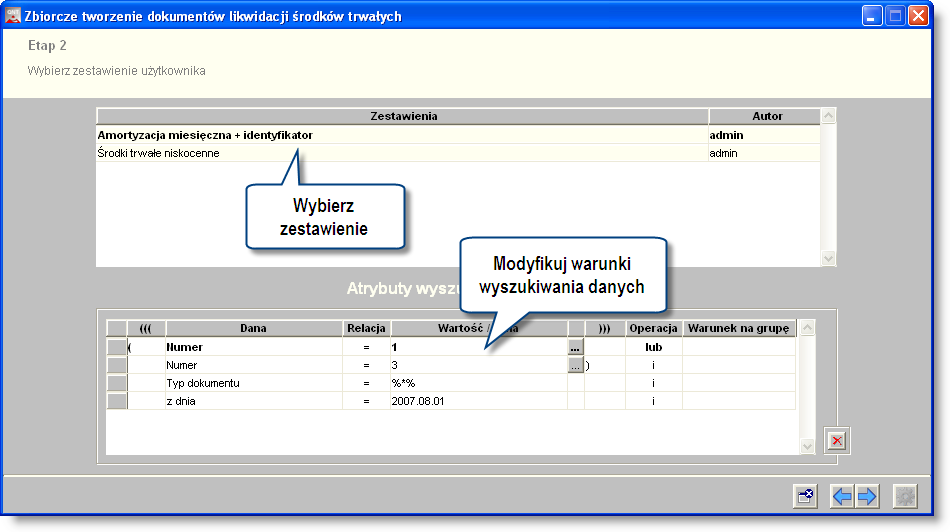The height and width of the screenshot is (532, 950).
Task: Go forward with the right arrow button
Action: [867, 496]
